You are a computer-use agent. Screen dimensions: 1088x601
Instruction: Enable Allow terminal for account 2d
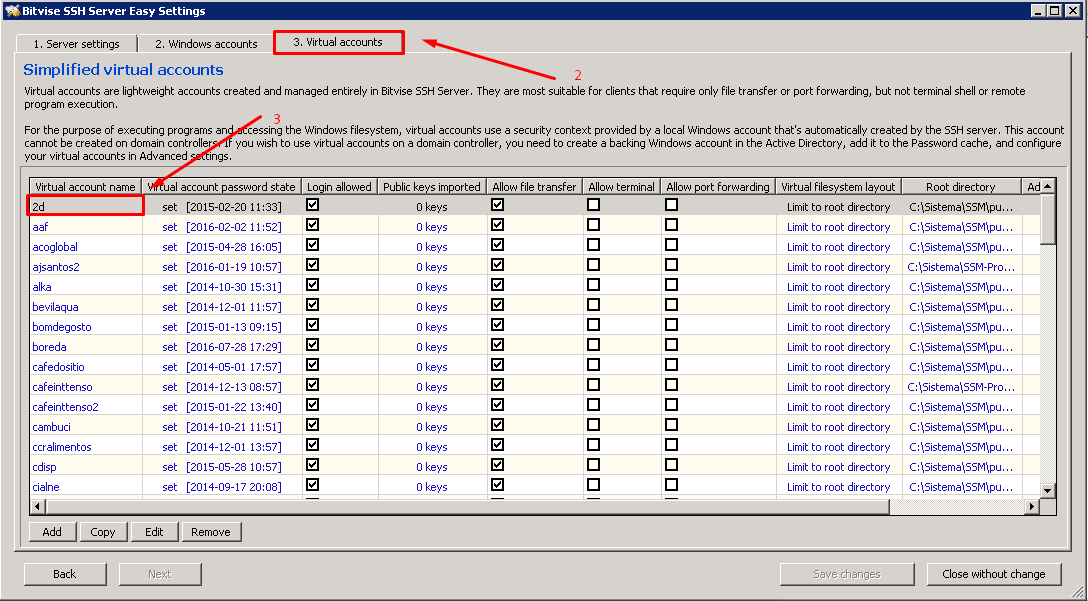point(593,205)
